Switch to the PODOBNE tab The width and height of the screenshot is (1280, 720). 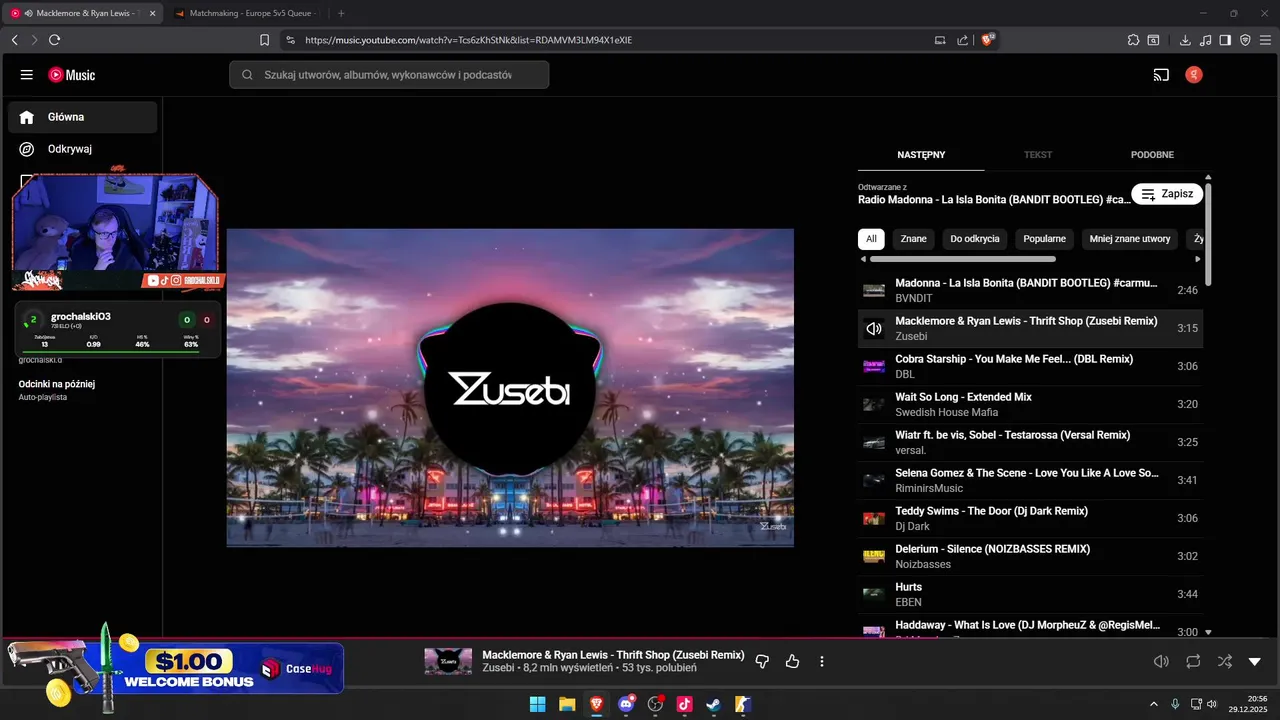click(1152, 155)
